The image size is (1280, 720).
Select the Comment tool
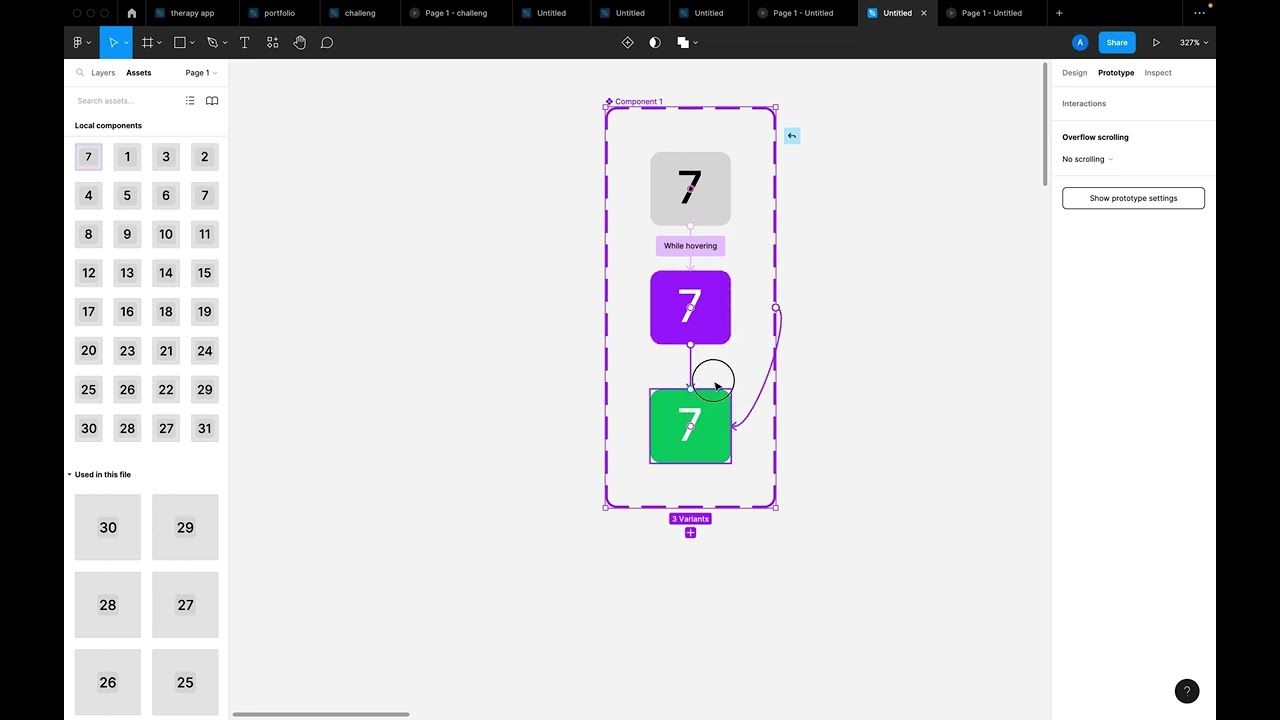(x=327, y=43)
